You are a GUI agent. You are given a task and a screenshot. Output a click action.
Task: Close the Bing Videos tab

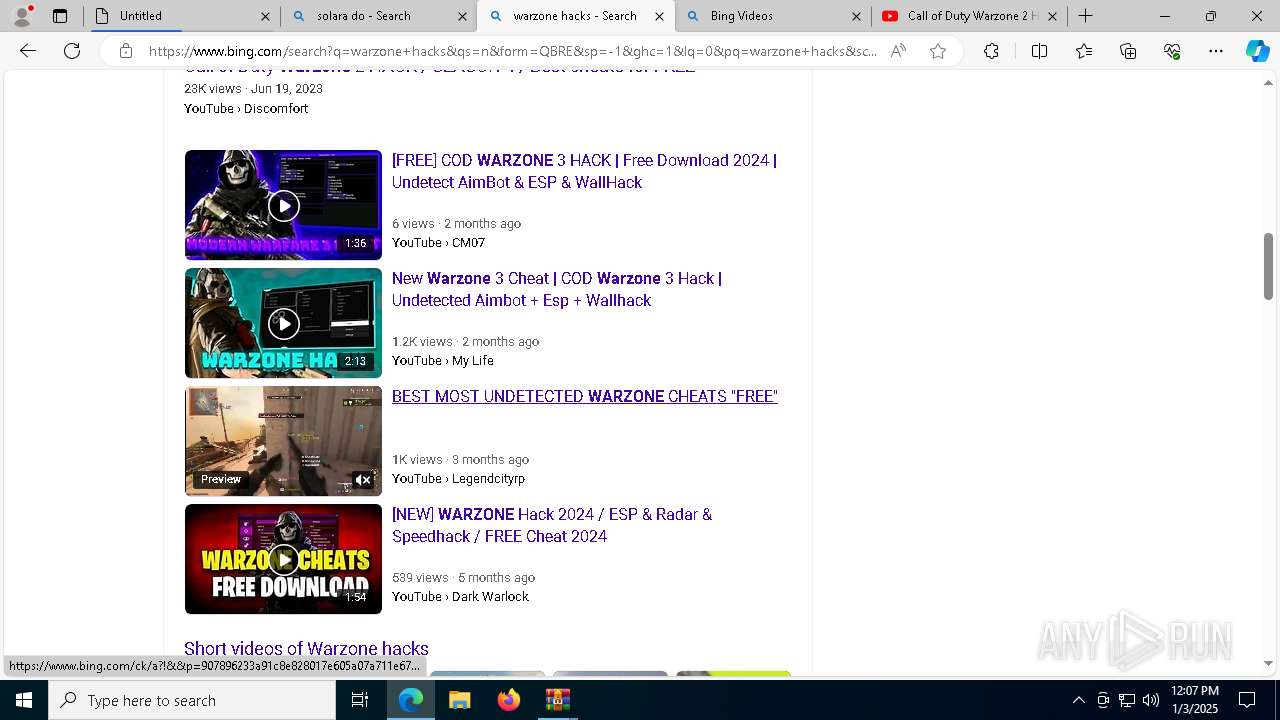[x=856, y=16]
